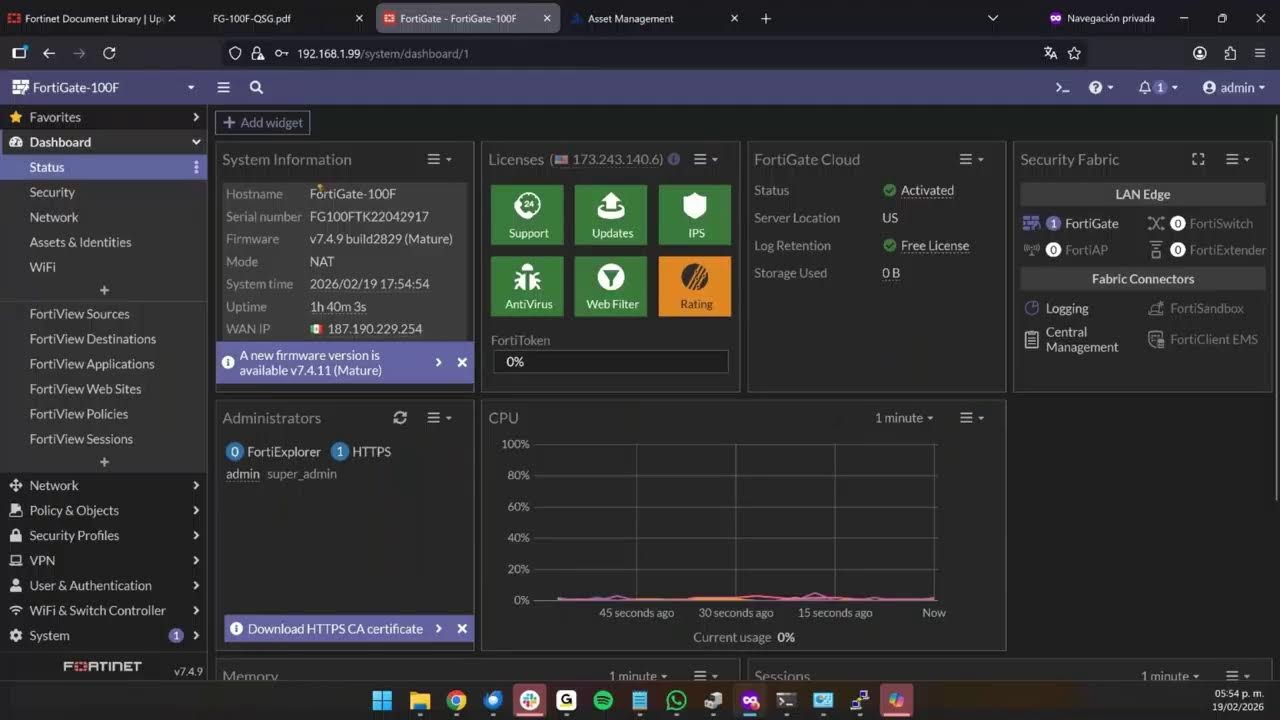
Task: Open Security Fabric widget menu
Action: (1238, 159)
